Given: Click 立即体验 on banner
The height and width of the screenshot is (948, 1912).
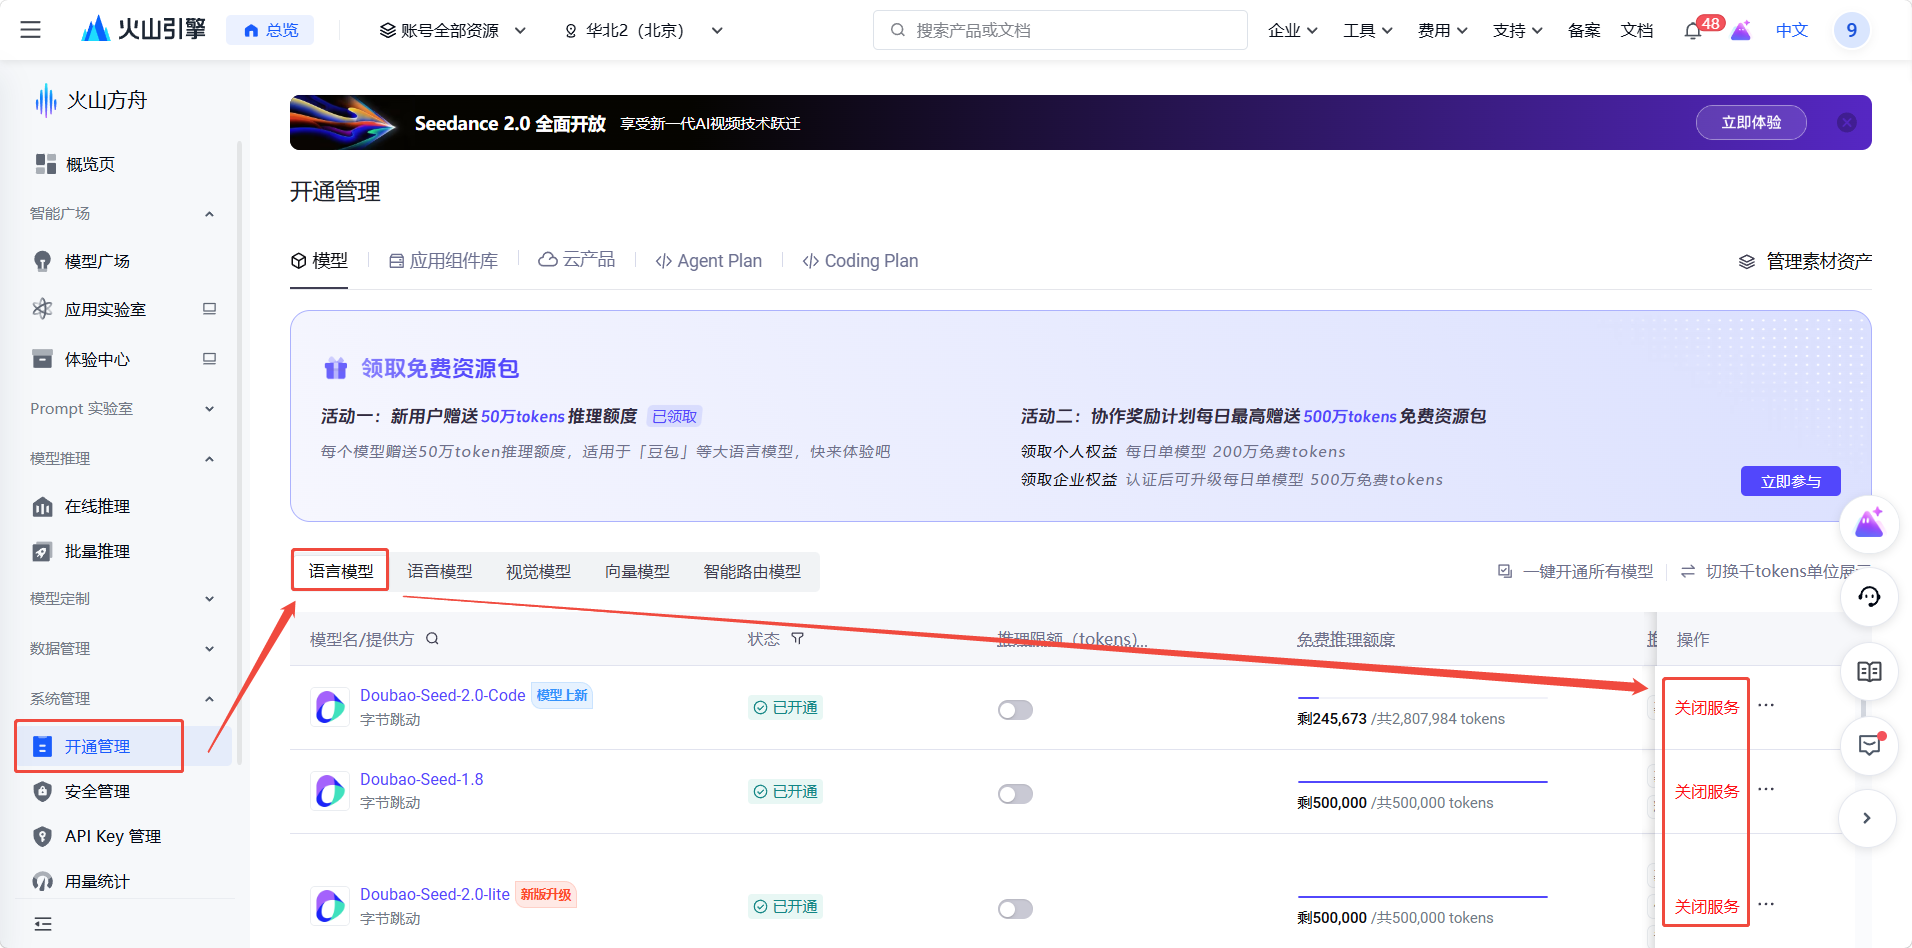Looking at the screenshot, I should [x=1751, y=123].
